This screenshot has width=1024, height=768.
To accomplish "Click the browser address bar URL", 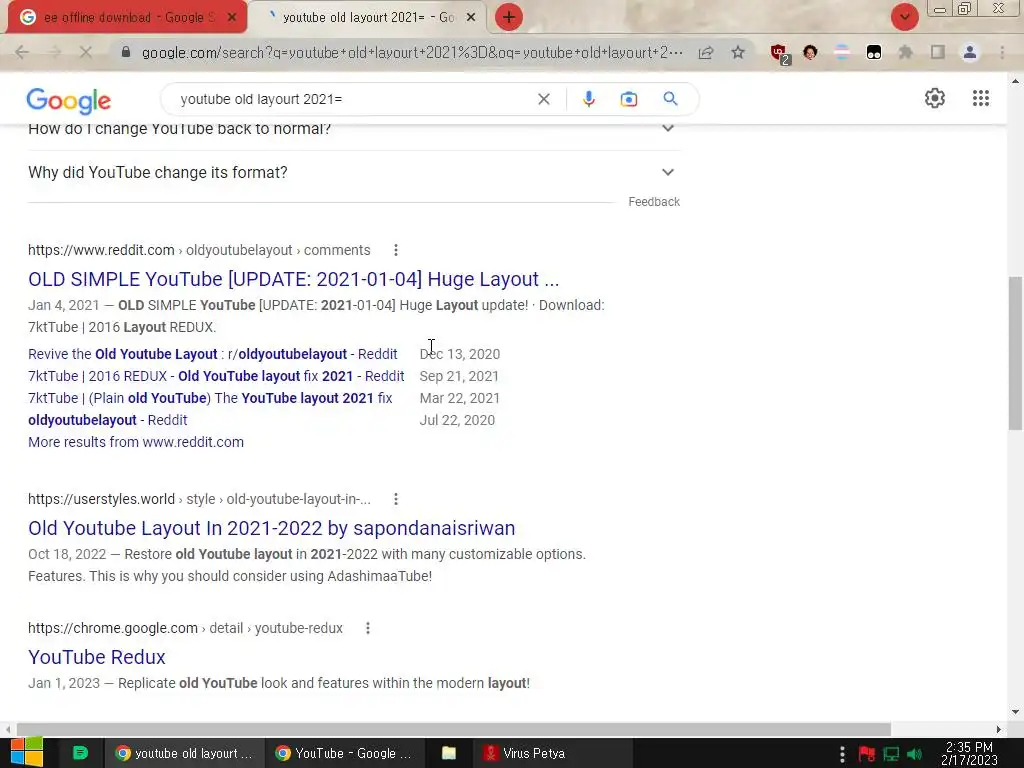I will tap(412, 52).
